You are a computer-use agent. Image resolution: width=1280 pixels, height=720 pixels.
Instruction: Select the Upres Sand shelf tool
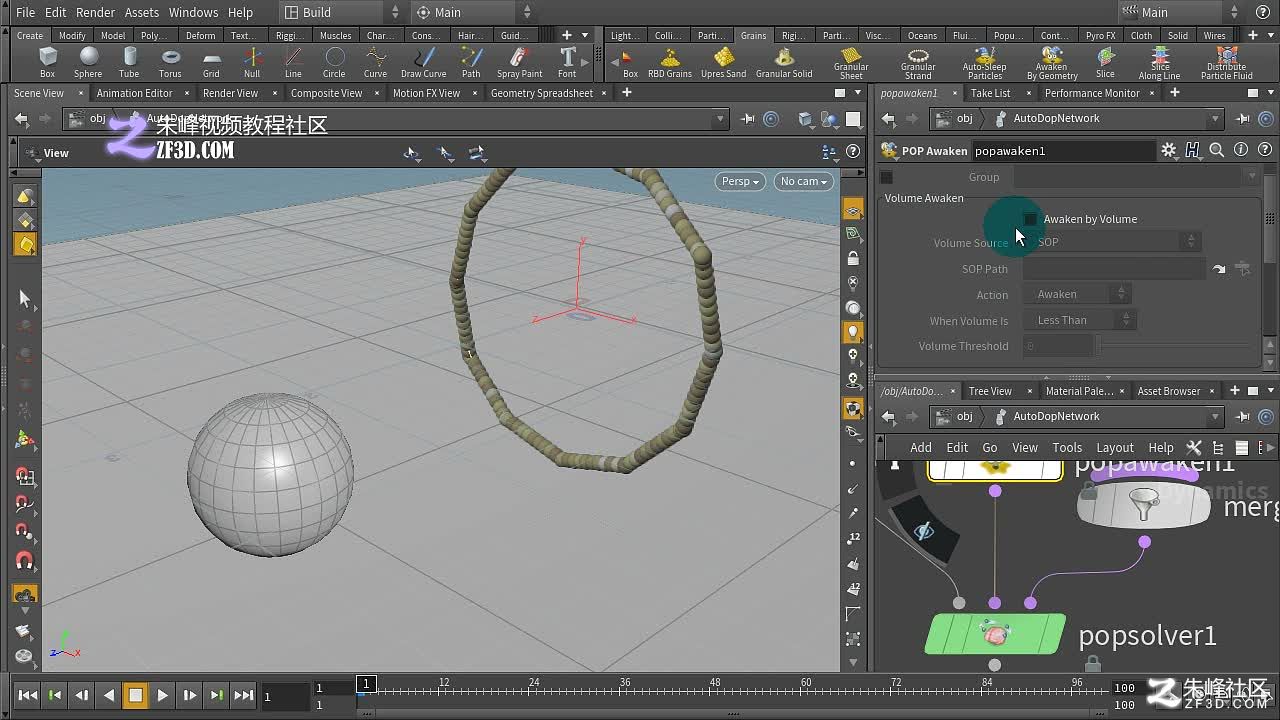click(723, 62)
